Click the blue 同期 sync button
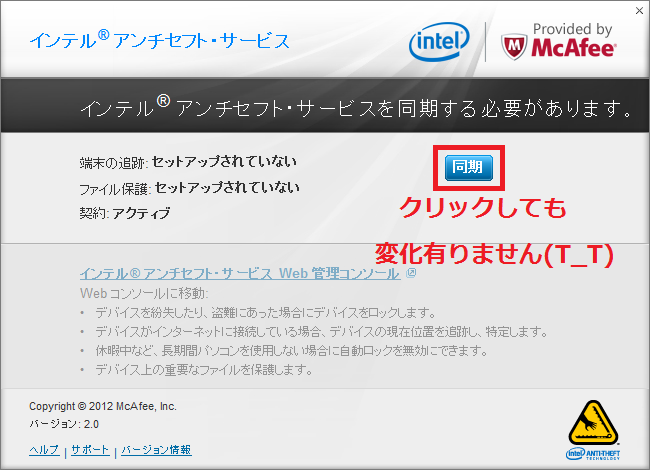The height and width of the screenshot is (470, 650). [468, 168]
